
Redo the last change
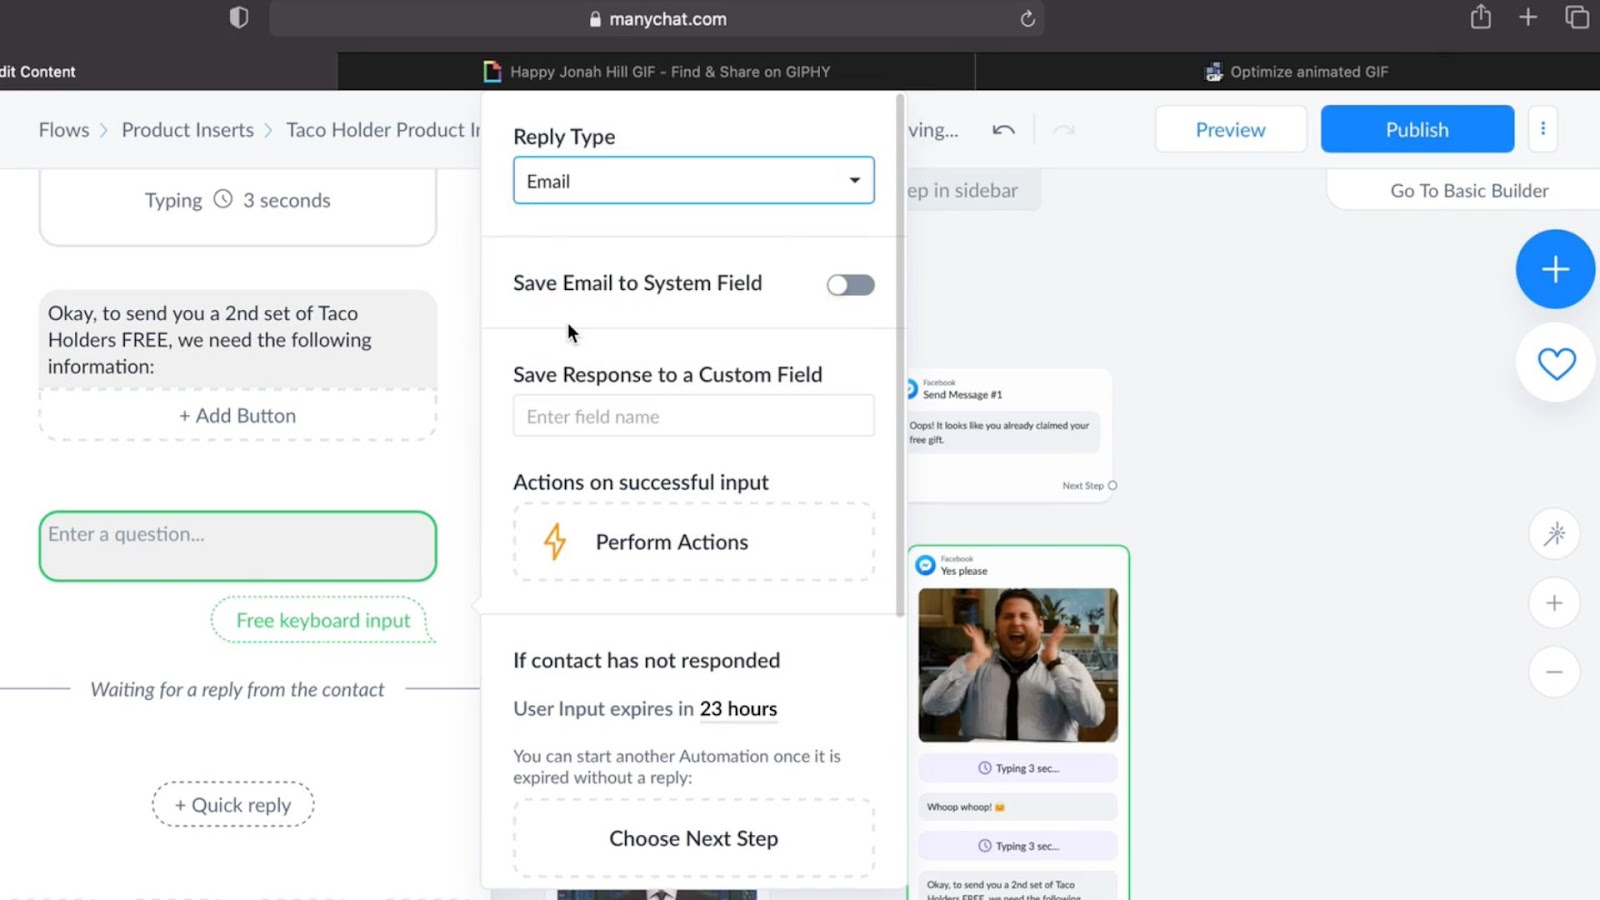pos(1063,130)
